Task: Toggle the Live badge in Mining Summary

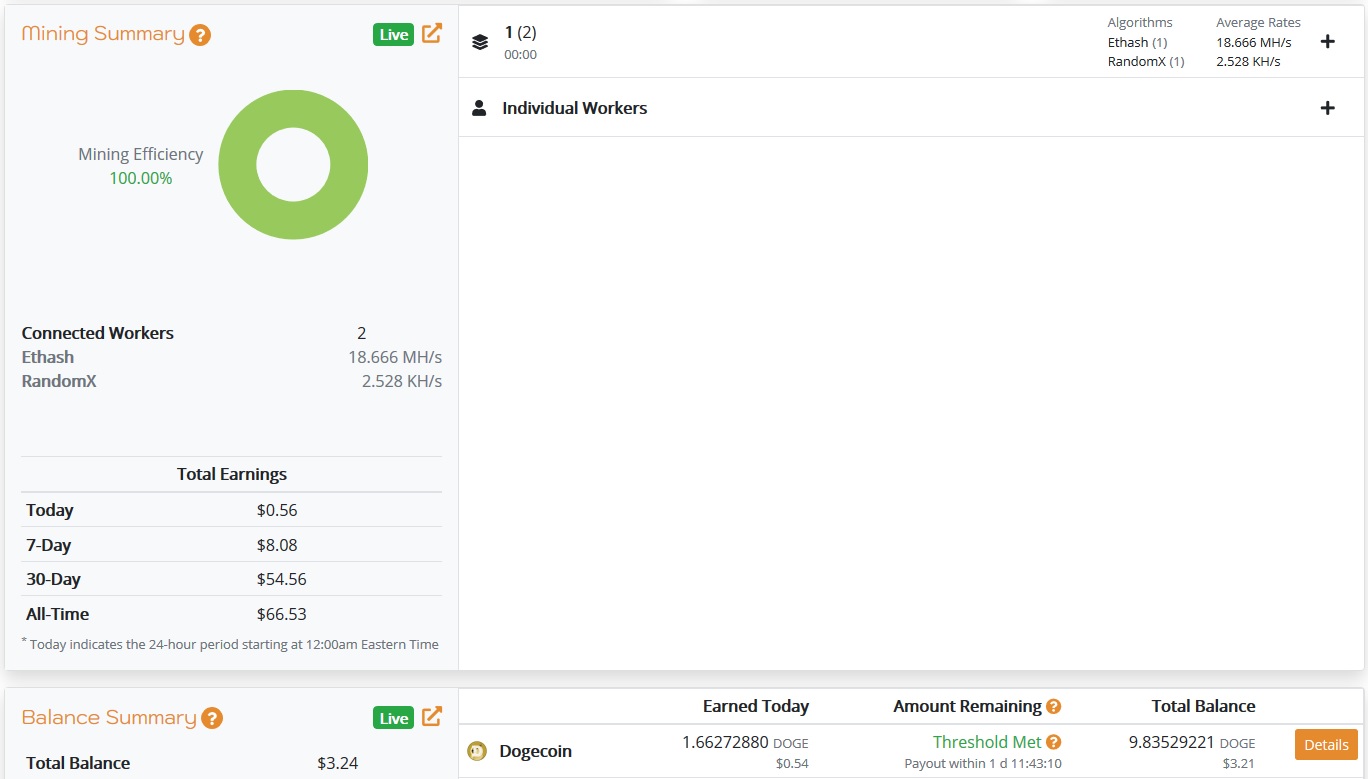Action: (393, 35)
